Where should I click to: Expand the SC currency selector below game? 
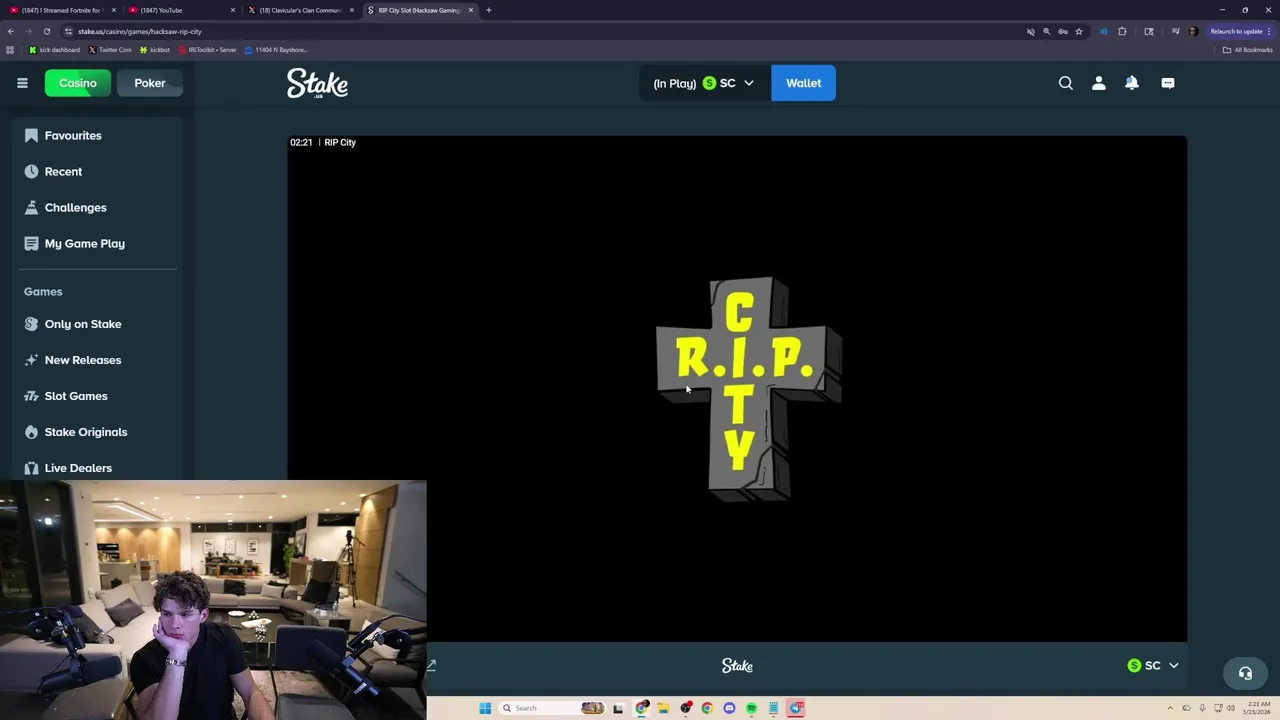click(1153, 665)
